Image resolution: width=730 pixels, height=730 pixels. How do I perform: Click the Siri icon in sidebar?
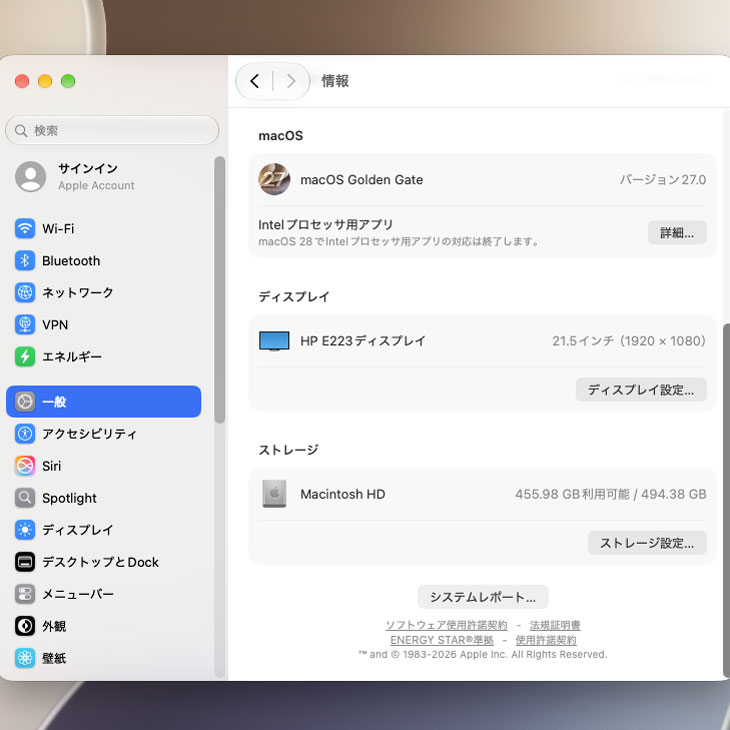point(25,466)
